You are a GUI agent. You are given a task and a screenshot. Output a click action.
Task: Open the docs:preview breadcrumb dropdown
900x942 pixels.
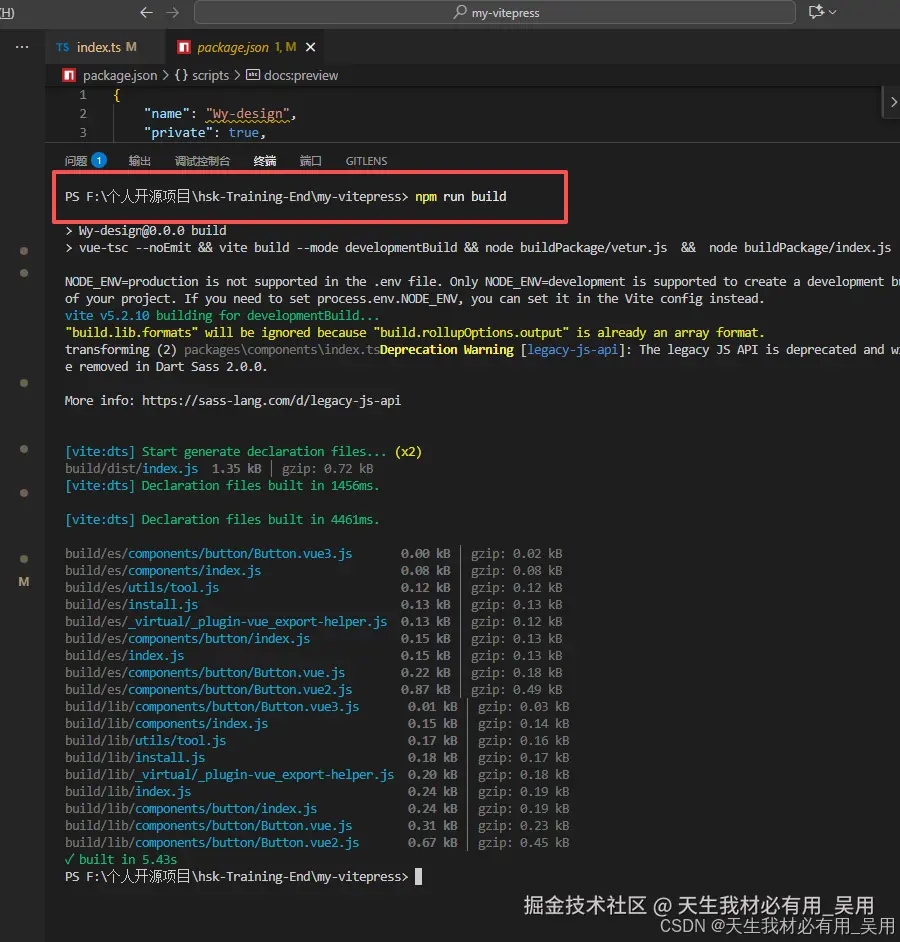pos(300,75)
